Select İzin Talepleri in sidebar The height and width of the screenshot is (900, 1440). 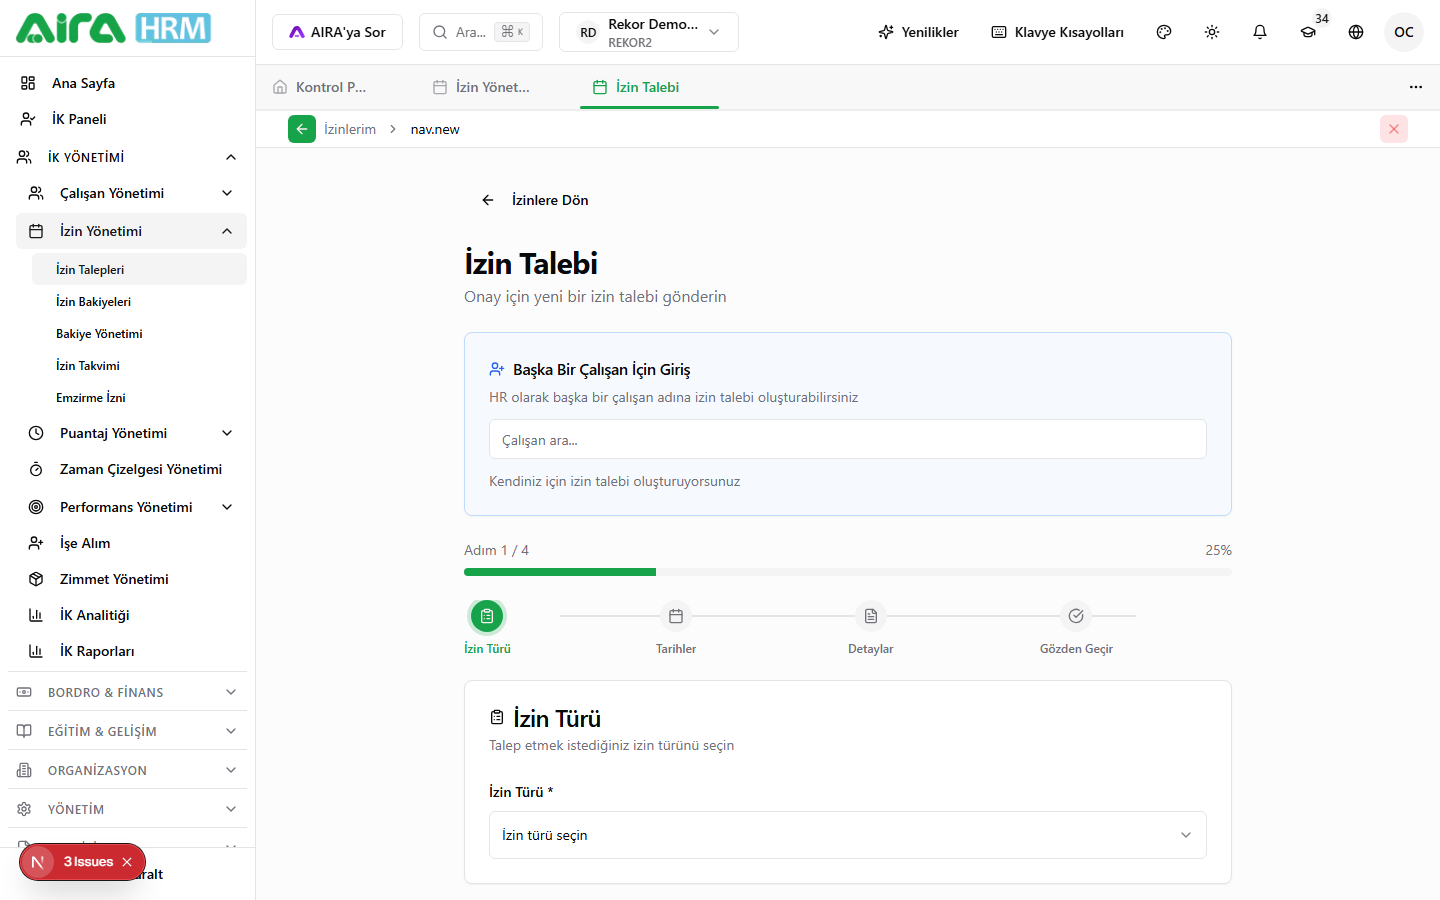pyautogui.click(x=139, y=269)
